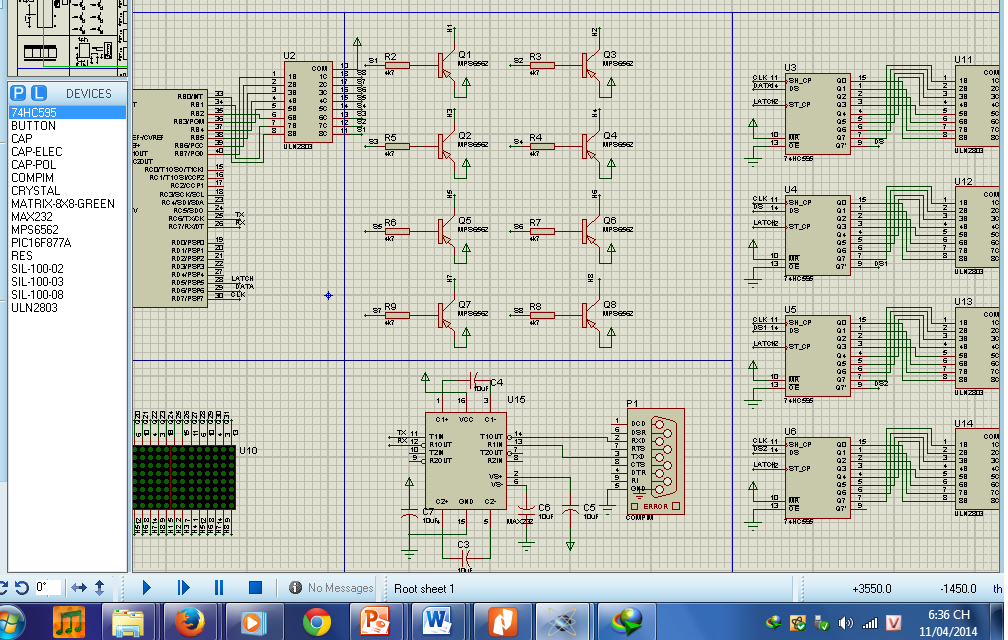Image resolution: width=1008 pixels, height=640 pixels.
Task: Click the rotation angle input field
Action: coord(47,588)
